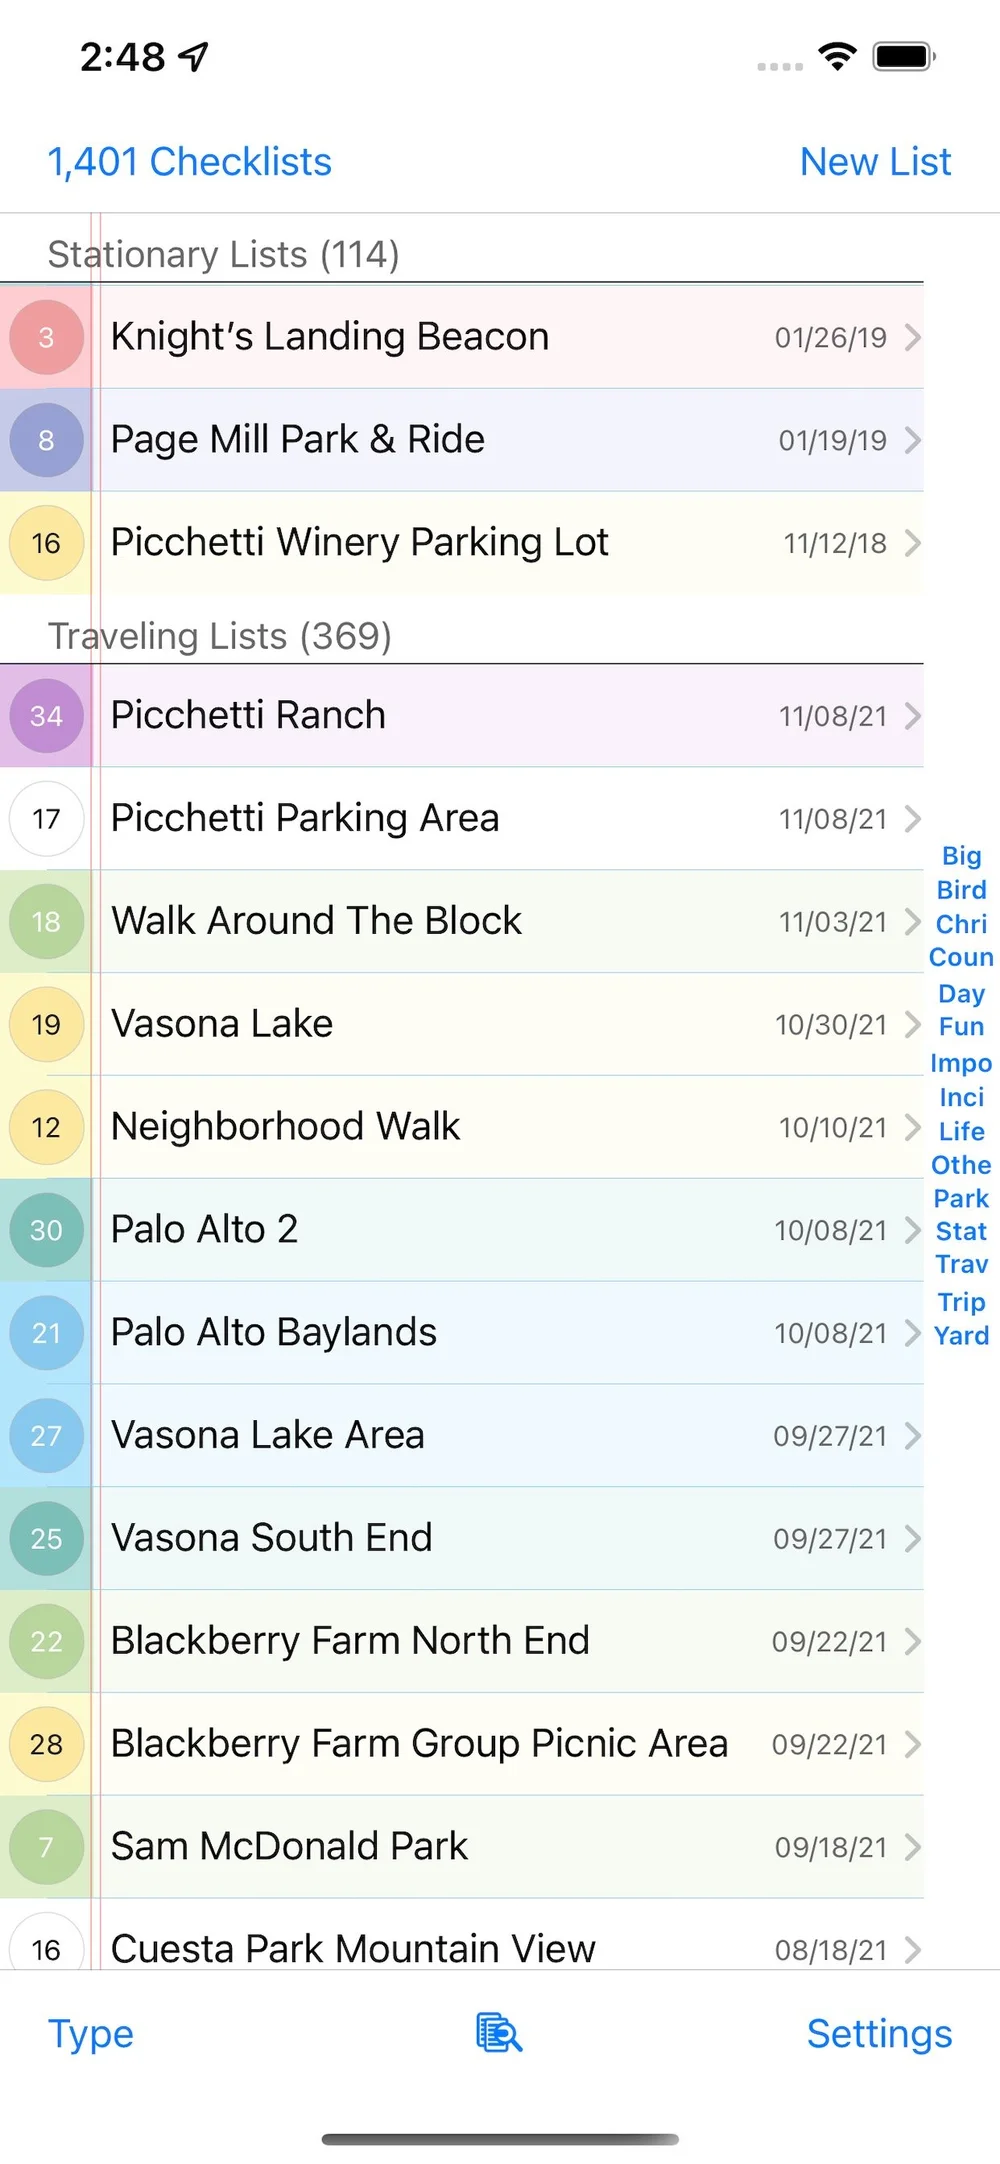1000x2164 pixels.
Task: Tap the chevron on Picchetti Winery Parking Lot row
Action: click(912, 543)
